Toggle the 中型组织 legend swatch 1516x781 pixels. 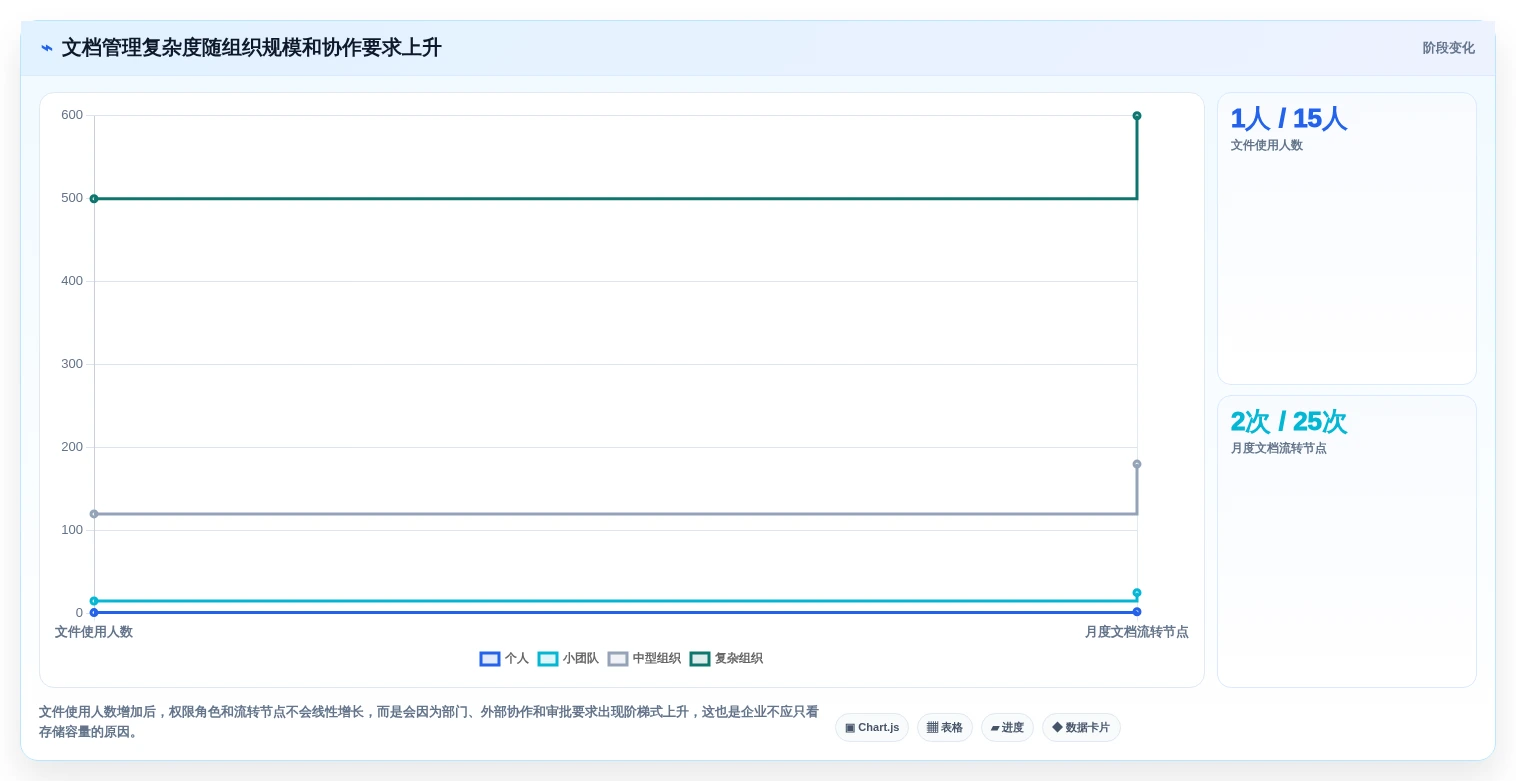[x=618, y=659]
